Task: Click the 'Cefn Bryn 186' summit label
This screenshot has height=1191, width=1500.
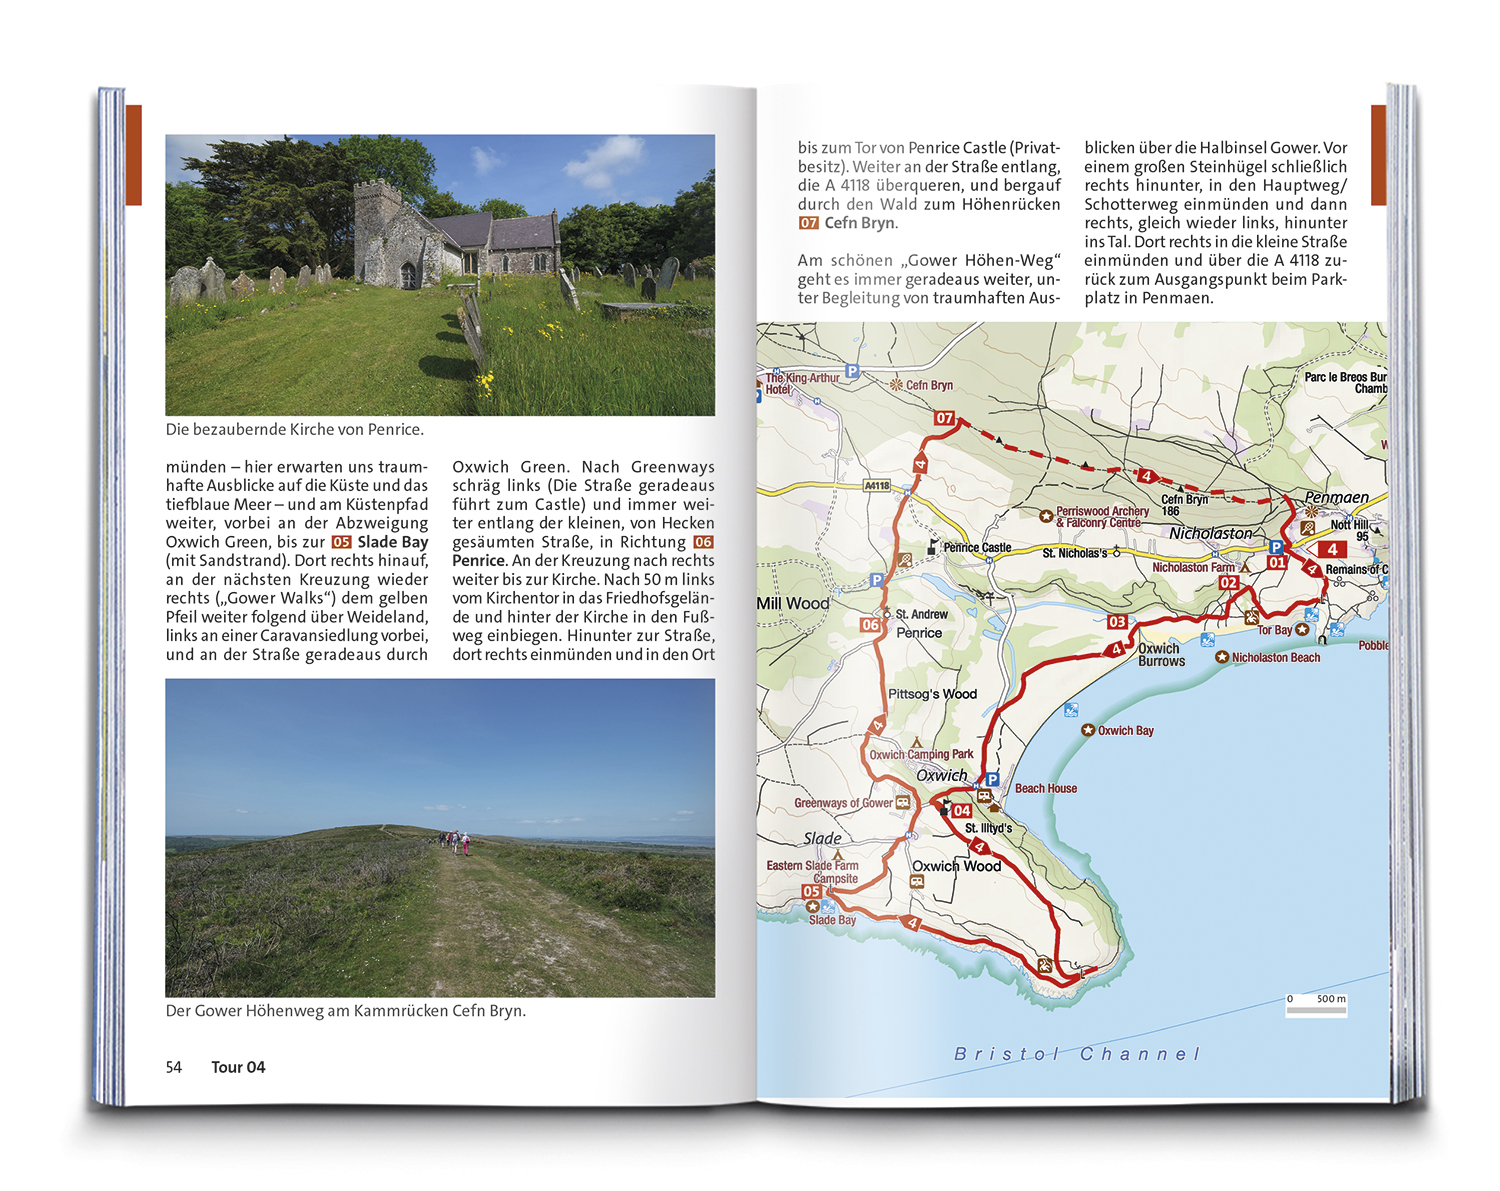Action: 1184,505
